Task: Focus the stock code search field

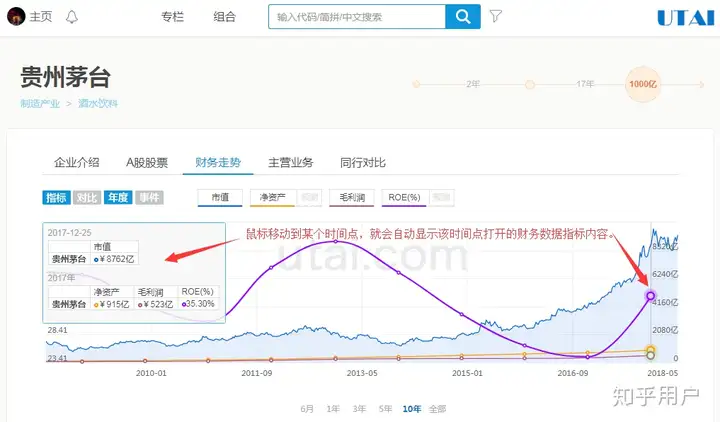Action: (x=357, y=17)
